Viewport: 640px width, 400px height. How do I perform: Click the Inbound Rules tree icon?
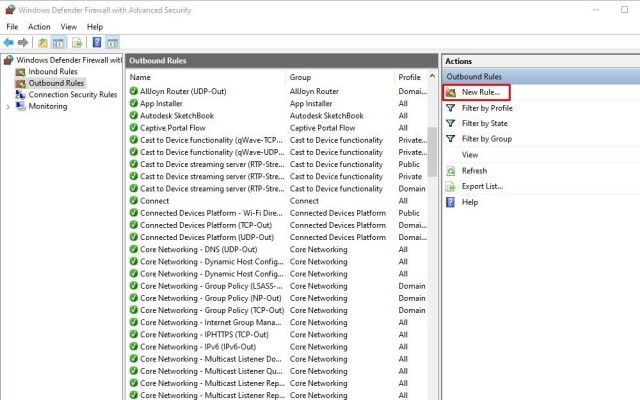point(20,72)
